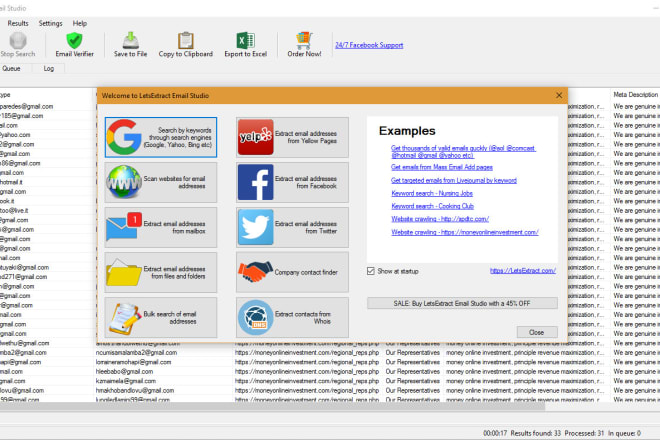
Task: Select Google search by keywords option
Action: [x=161, y=138]
